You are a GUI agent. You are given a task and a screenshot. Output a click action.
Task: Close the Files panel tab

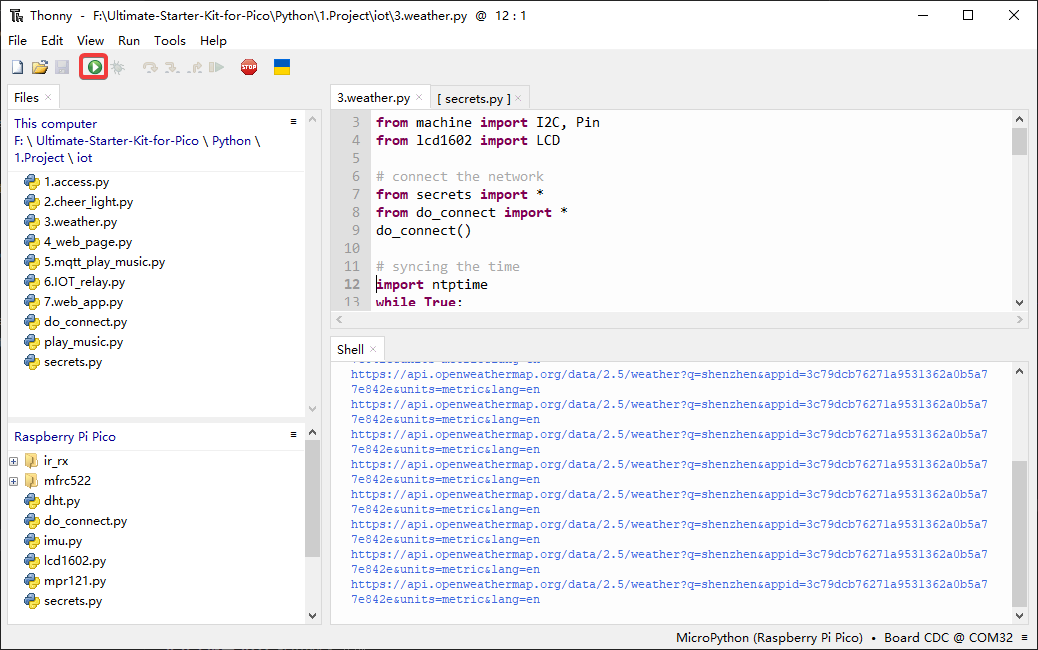coord(48,97)
